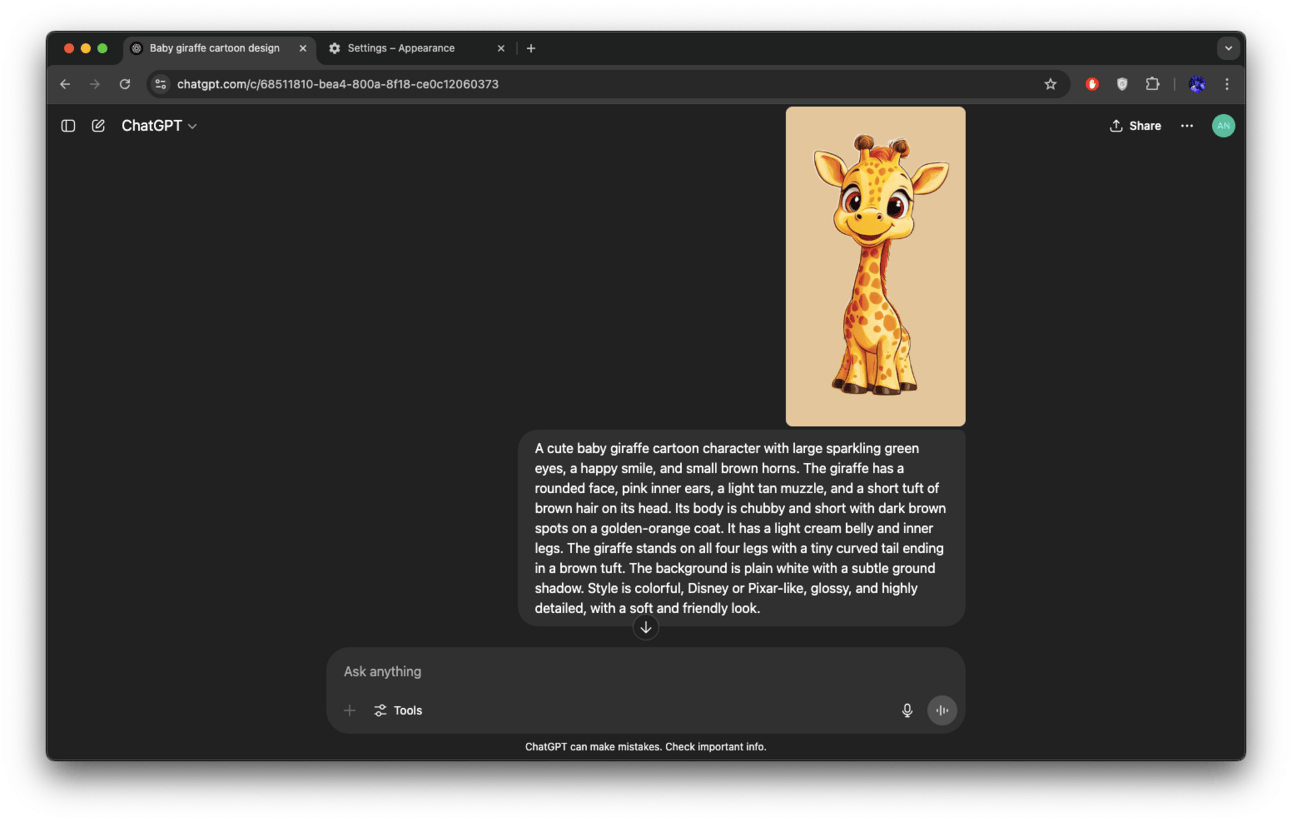This screenshot has height=822, width=1292.
Task: Go forward to the next page
Action: [x=95, y=84]
